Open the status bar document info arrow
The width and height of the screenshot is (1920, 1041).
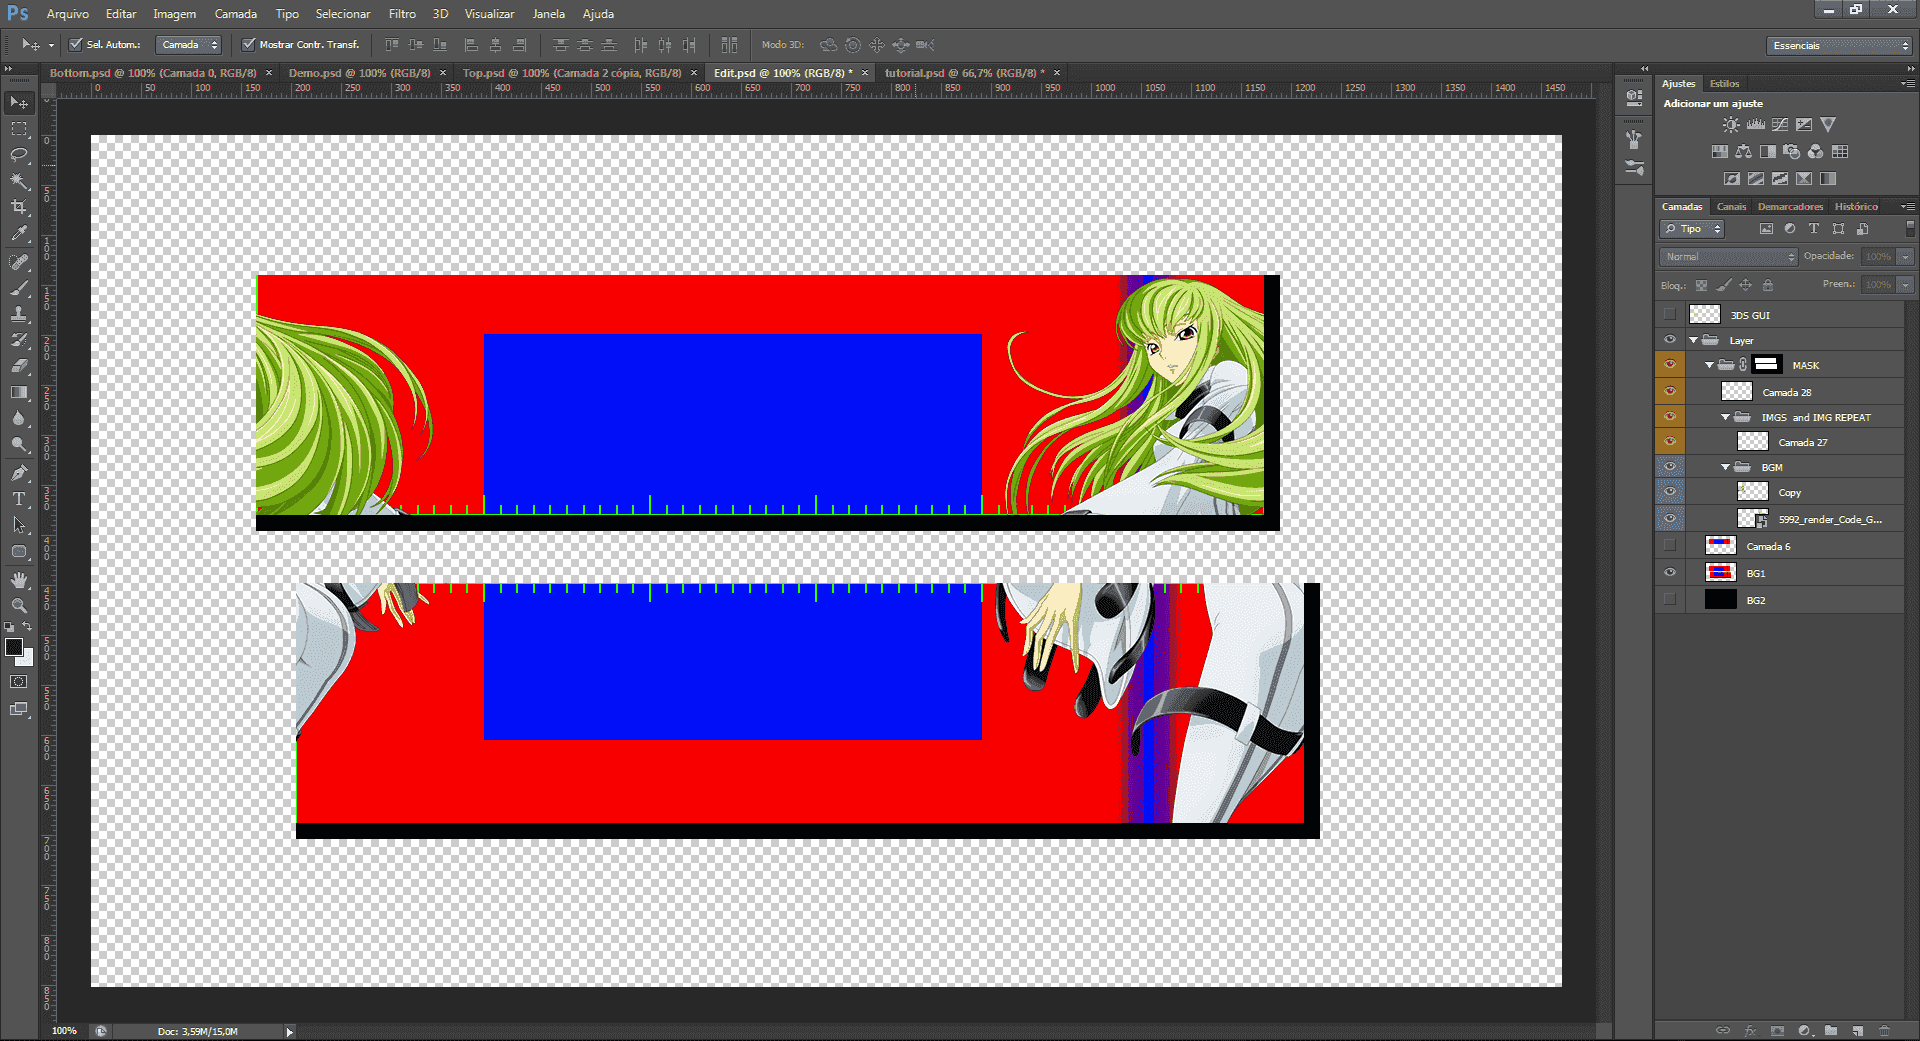tap(290, 1031)
